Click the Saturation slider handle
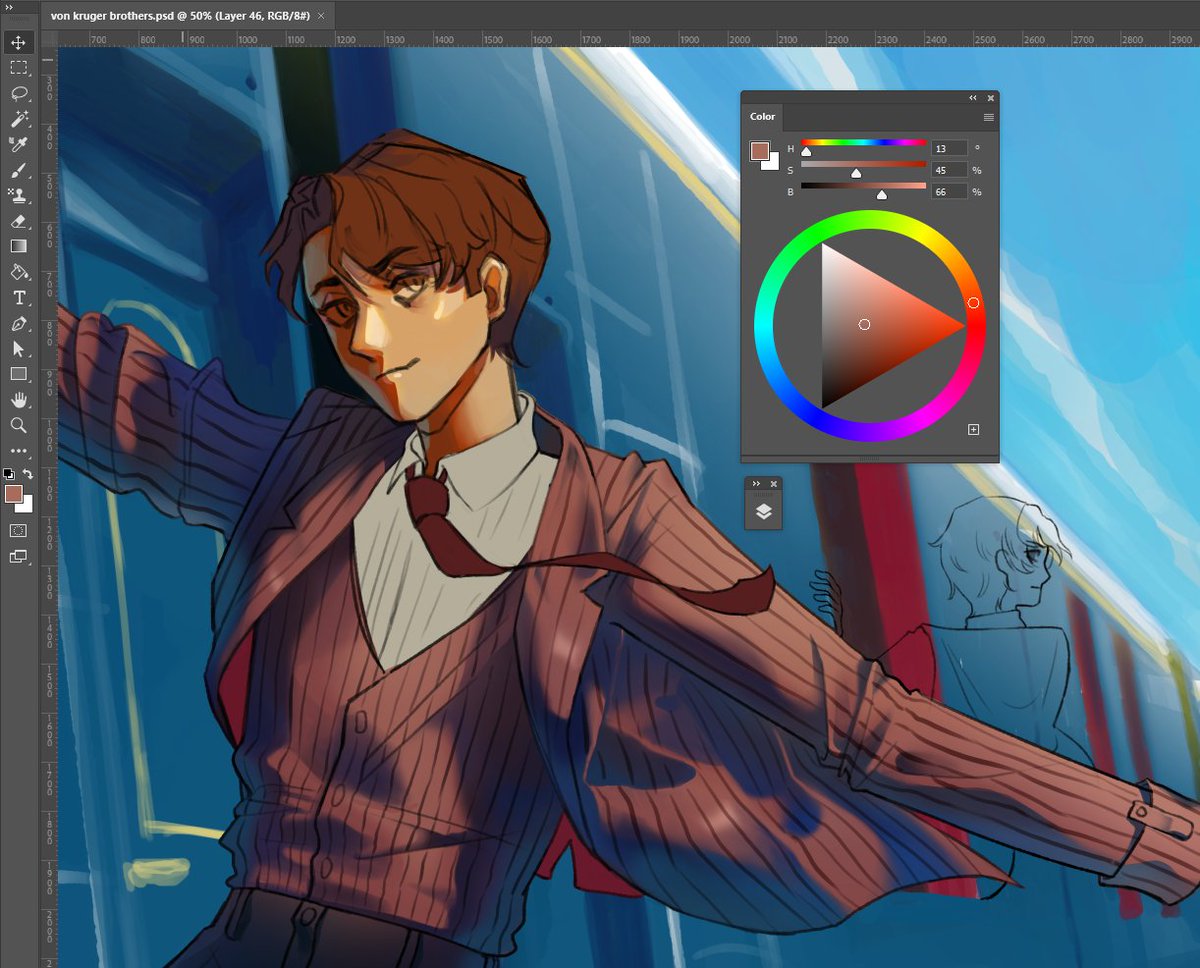Image resolution: width=1200 pixels, height=968 pixels. pos(856,174)
